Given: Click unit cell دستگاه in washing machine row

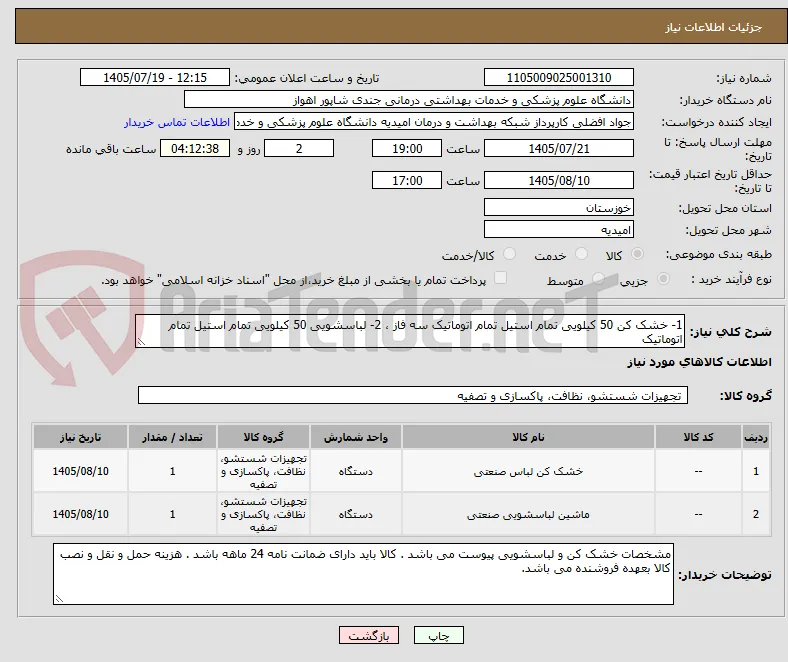Looking at the screenshot, I should pos(355,514).
